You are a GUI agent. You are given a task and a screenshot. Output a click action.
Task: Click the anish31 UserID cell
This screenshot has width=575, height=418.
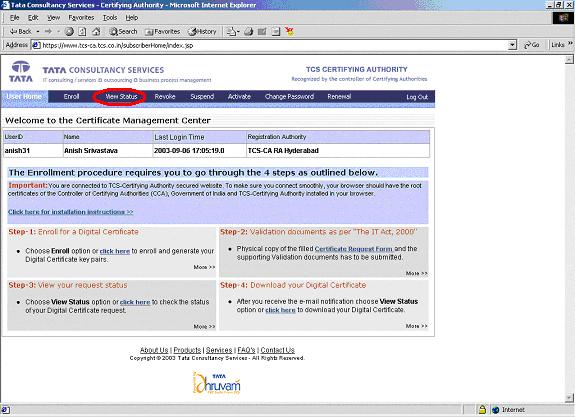33,151
